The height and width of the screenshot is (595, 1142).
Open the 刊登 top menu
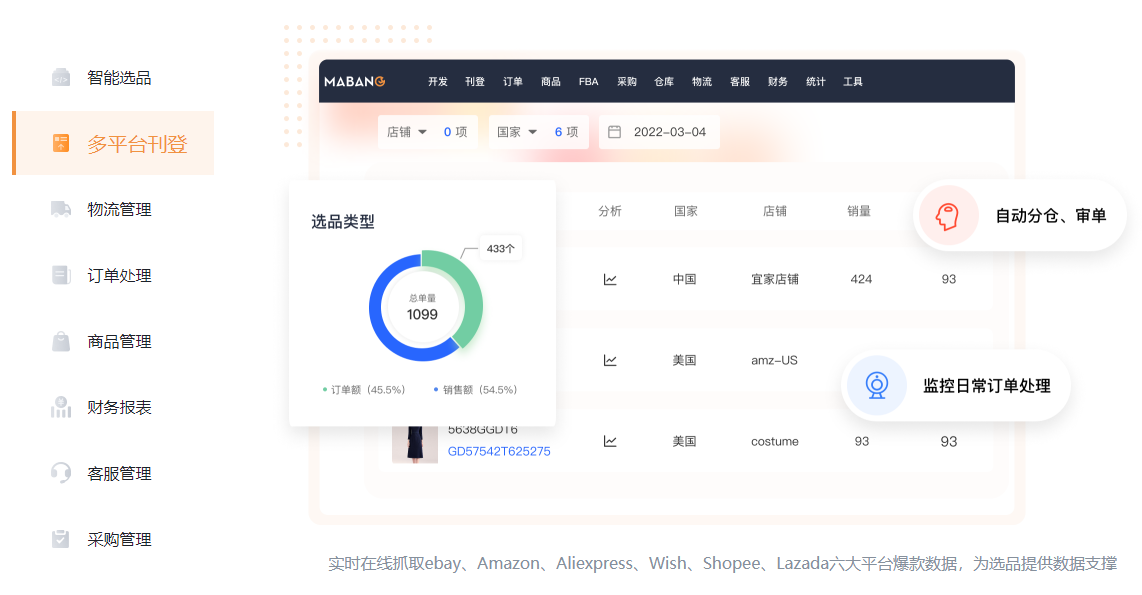475,82
